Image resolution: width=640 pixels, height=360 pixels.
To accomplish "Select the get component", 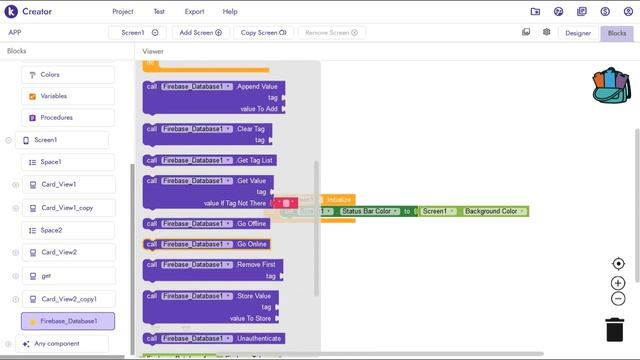I will [68, 276].
